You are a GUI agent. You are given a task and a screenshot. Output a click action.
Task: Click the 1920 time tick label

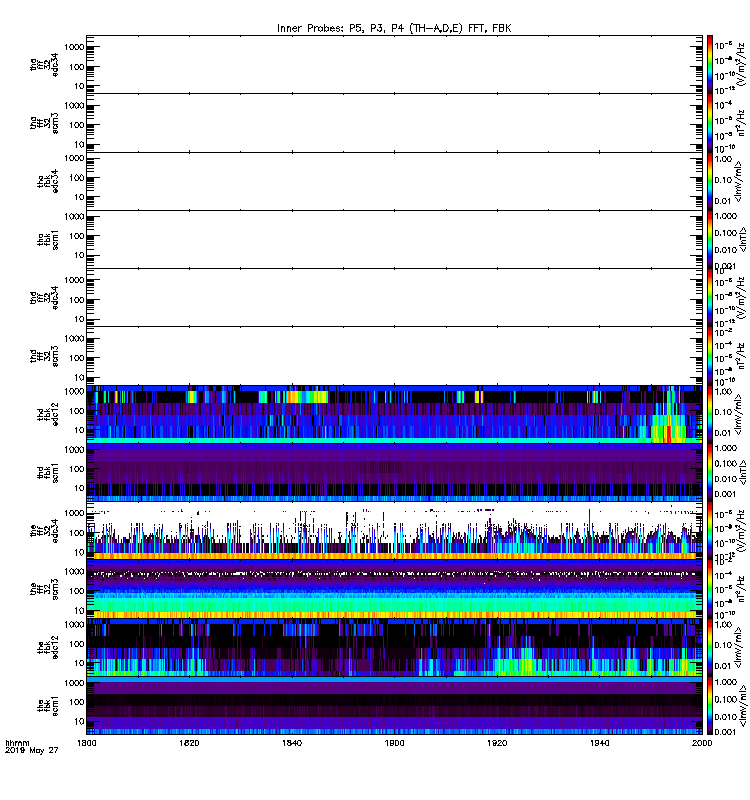tap(497, 743)
